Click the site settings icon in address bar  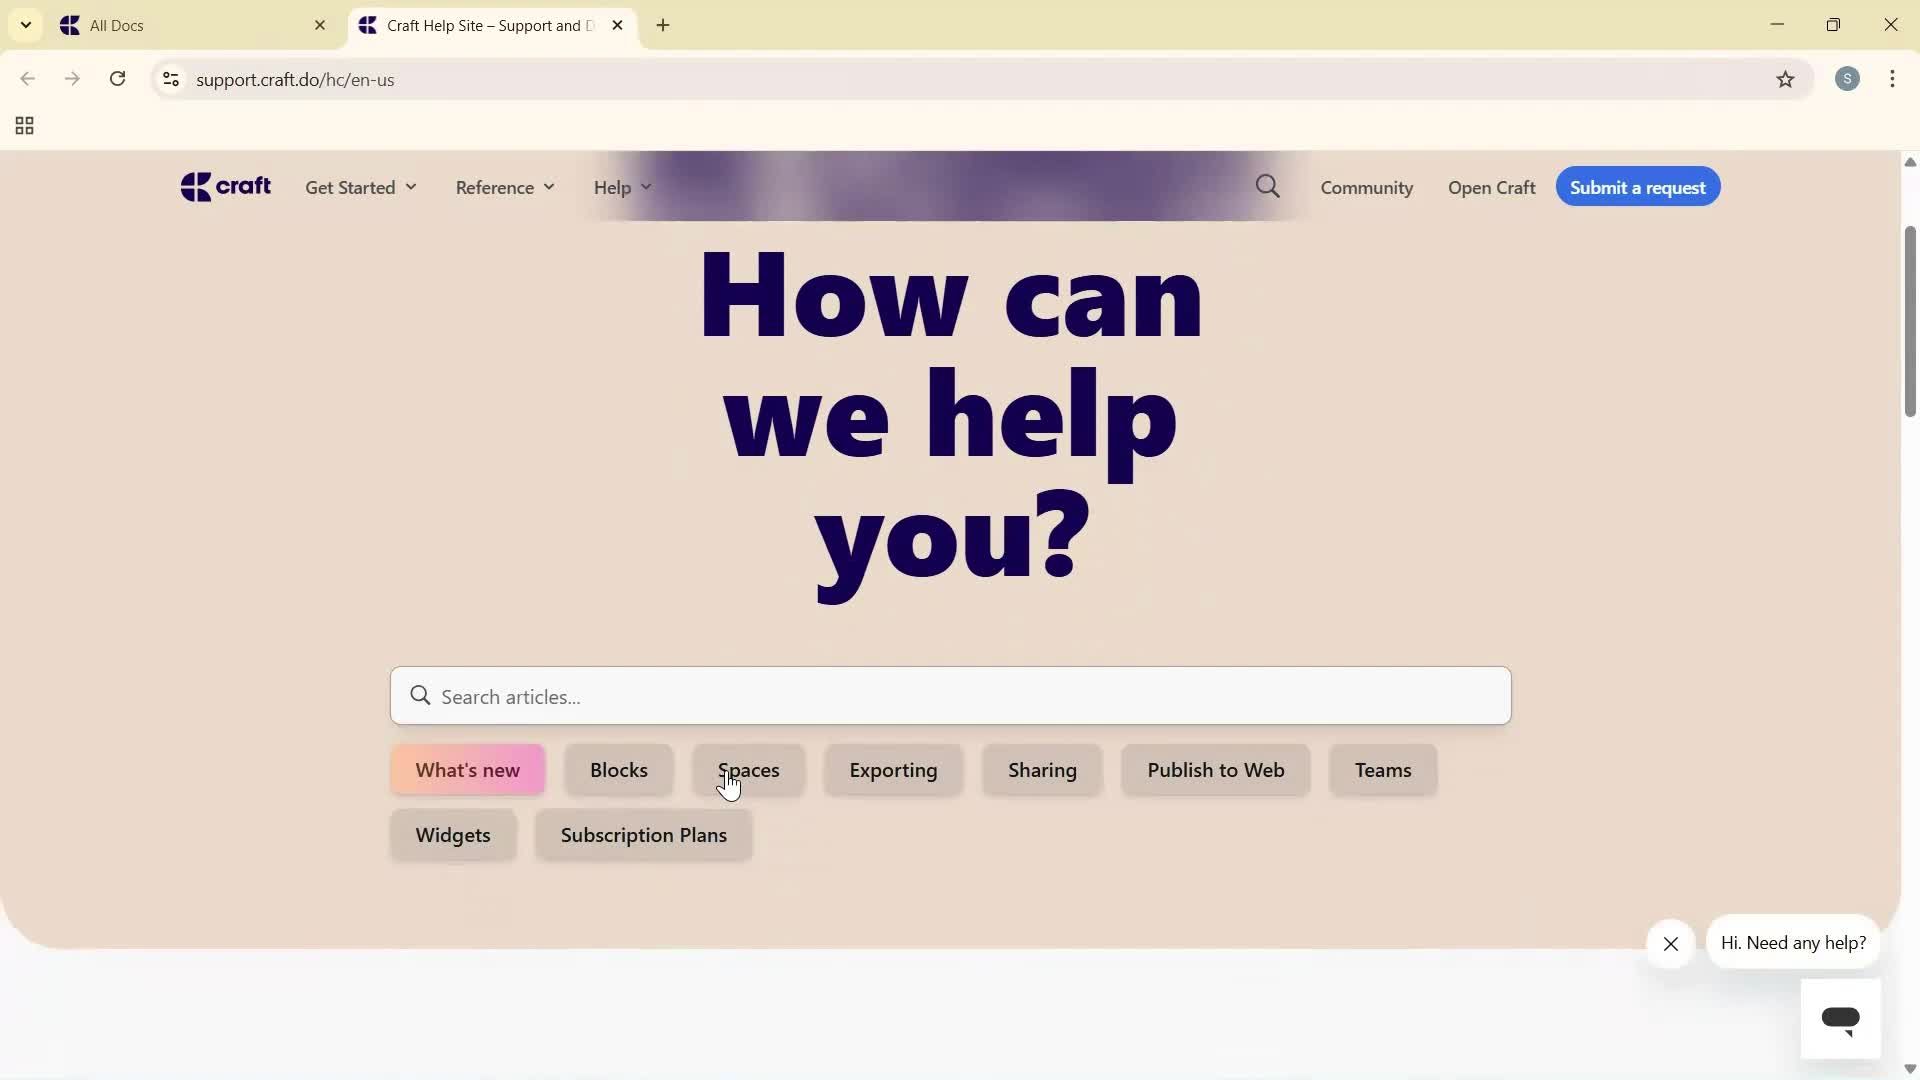tap(170, 80)
